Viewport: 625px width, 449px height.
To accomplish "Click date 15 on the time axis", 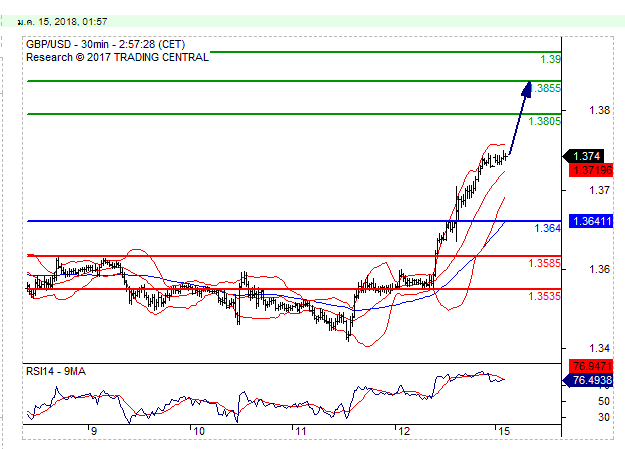I will pos(506,431).
